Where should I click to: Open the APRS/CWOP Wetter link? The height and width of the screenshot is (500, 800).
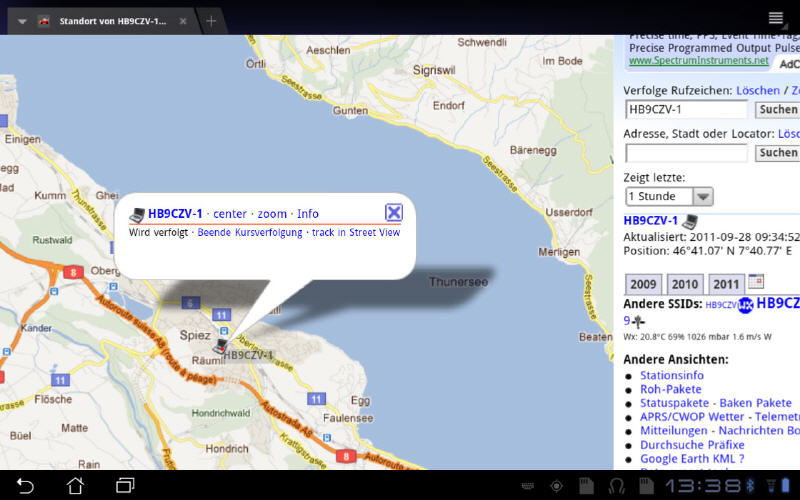click(x=692, y=417)
